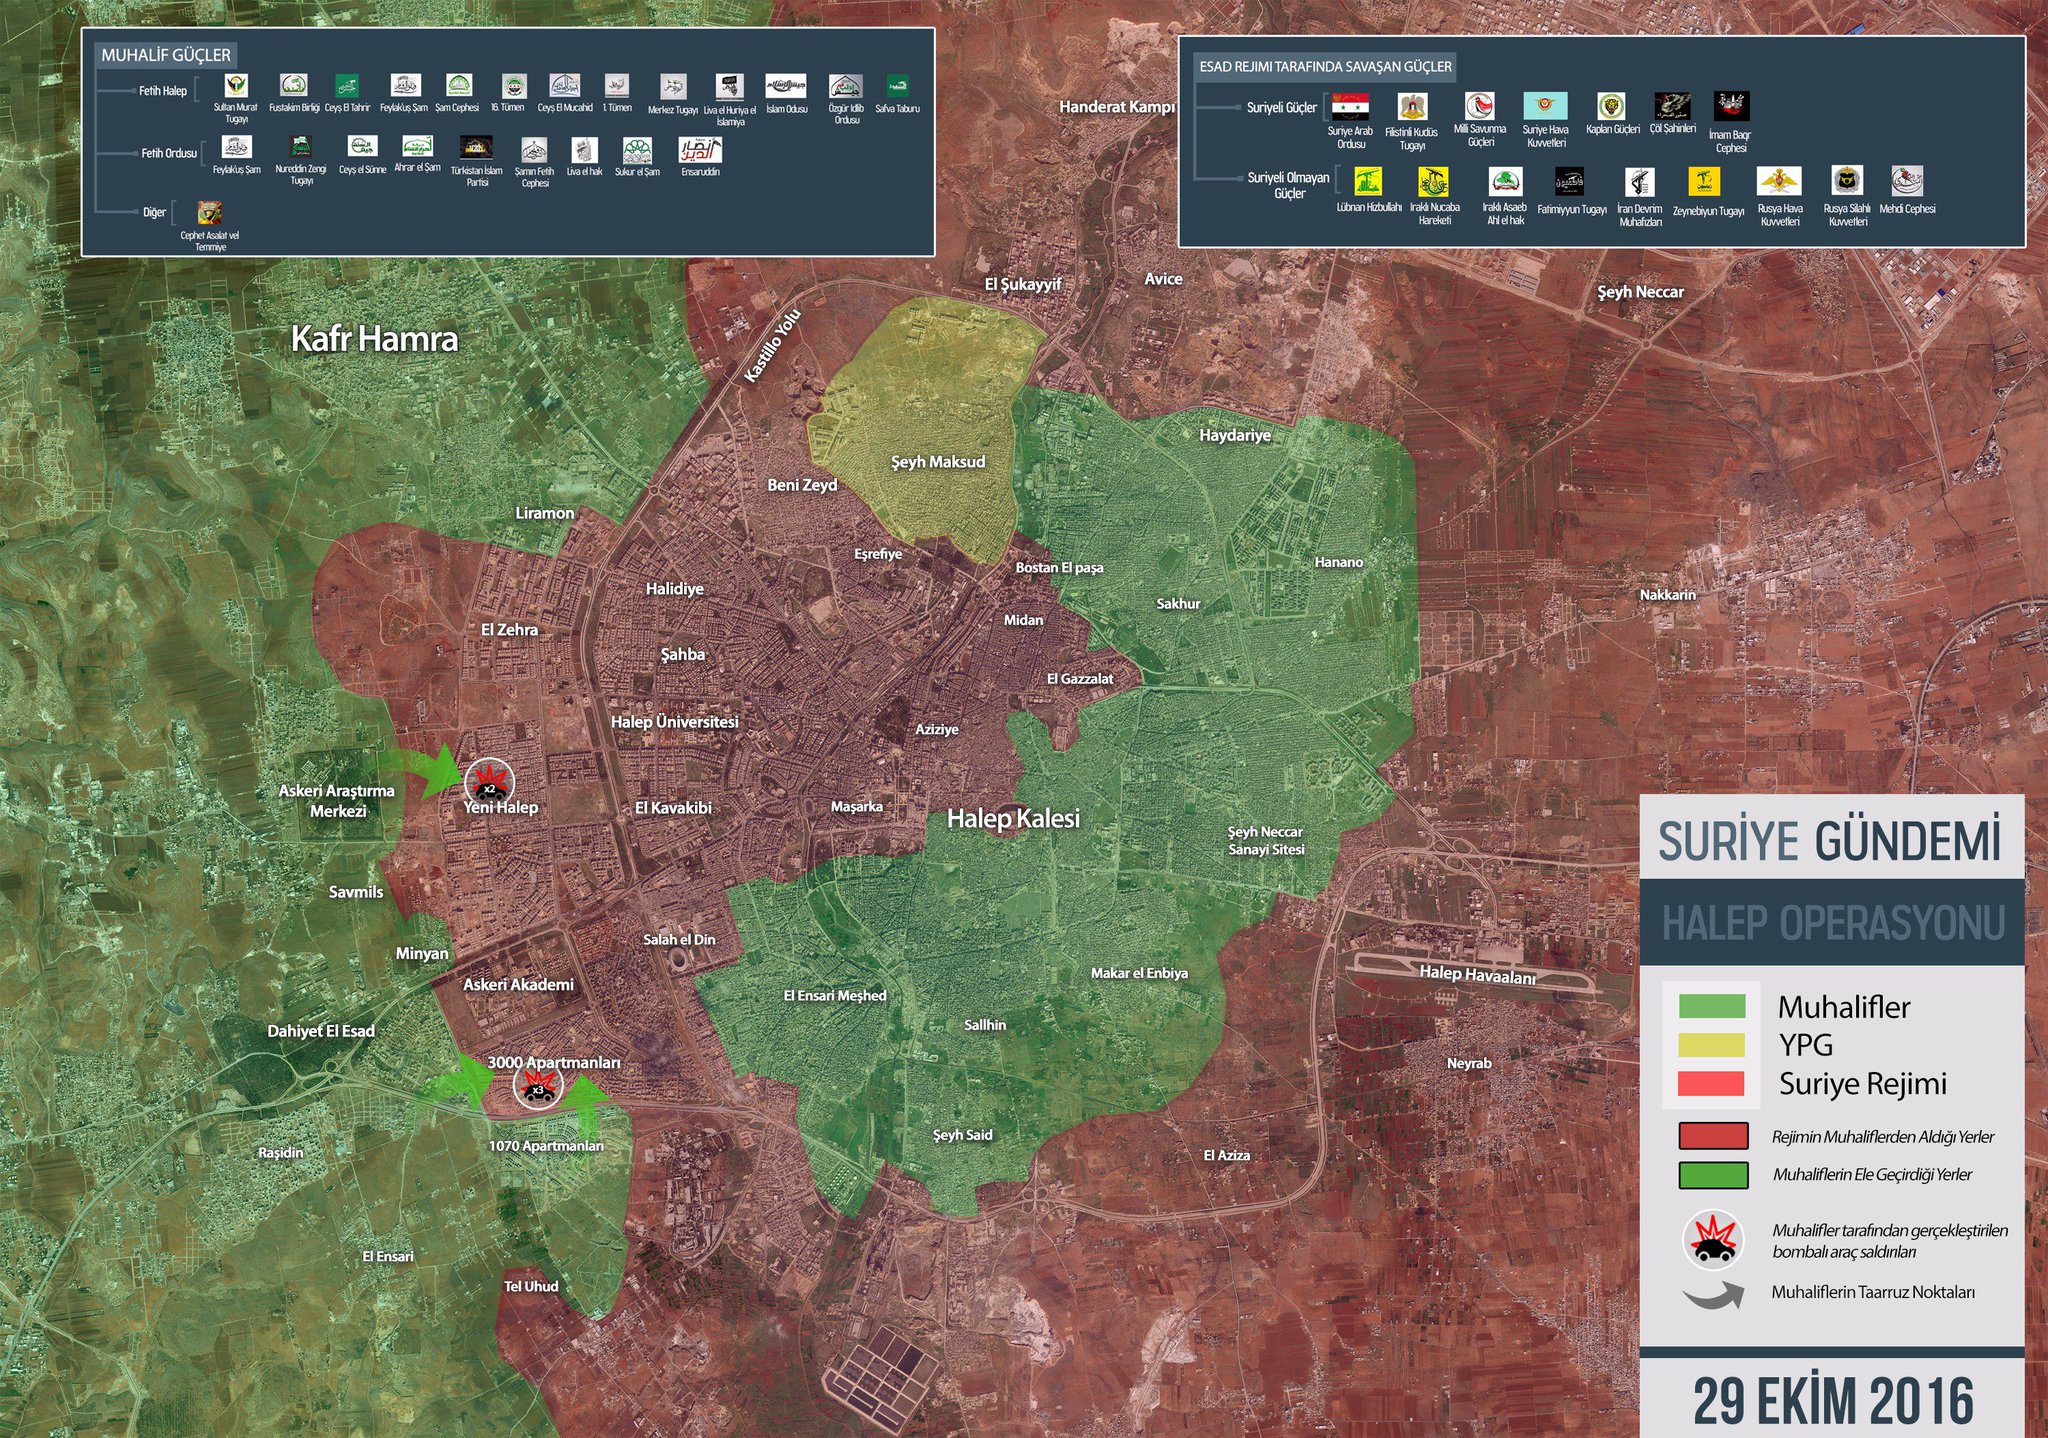Click the MUHALİF GÜÇLER panel header
The height and width of the screenshot is (1438, 2048).
[x=166, y=55]
